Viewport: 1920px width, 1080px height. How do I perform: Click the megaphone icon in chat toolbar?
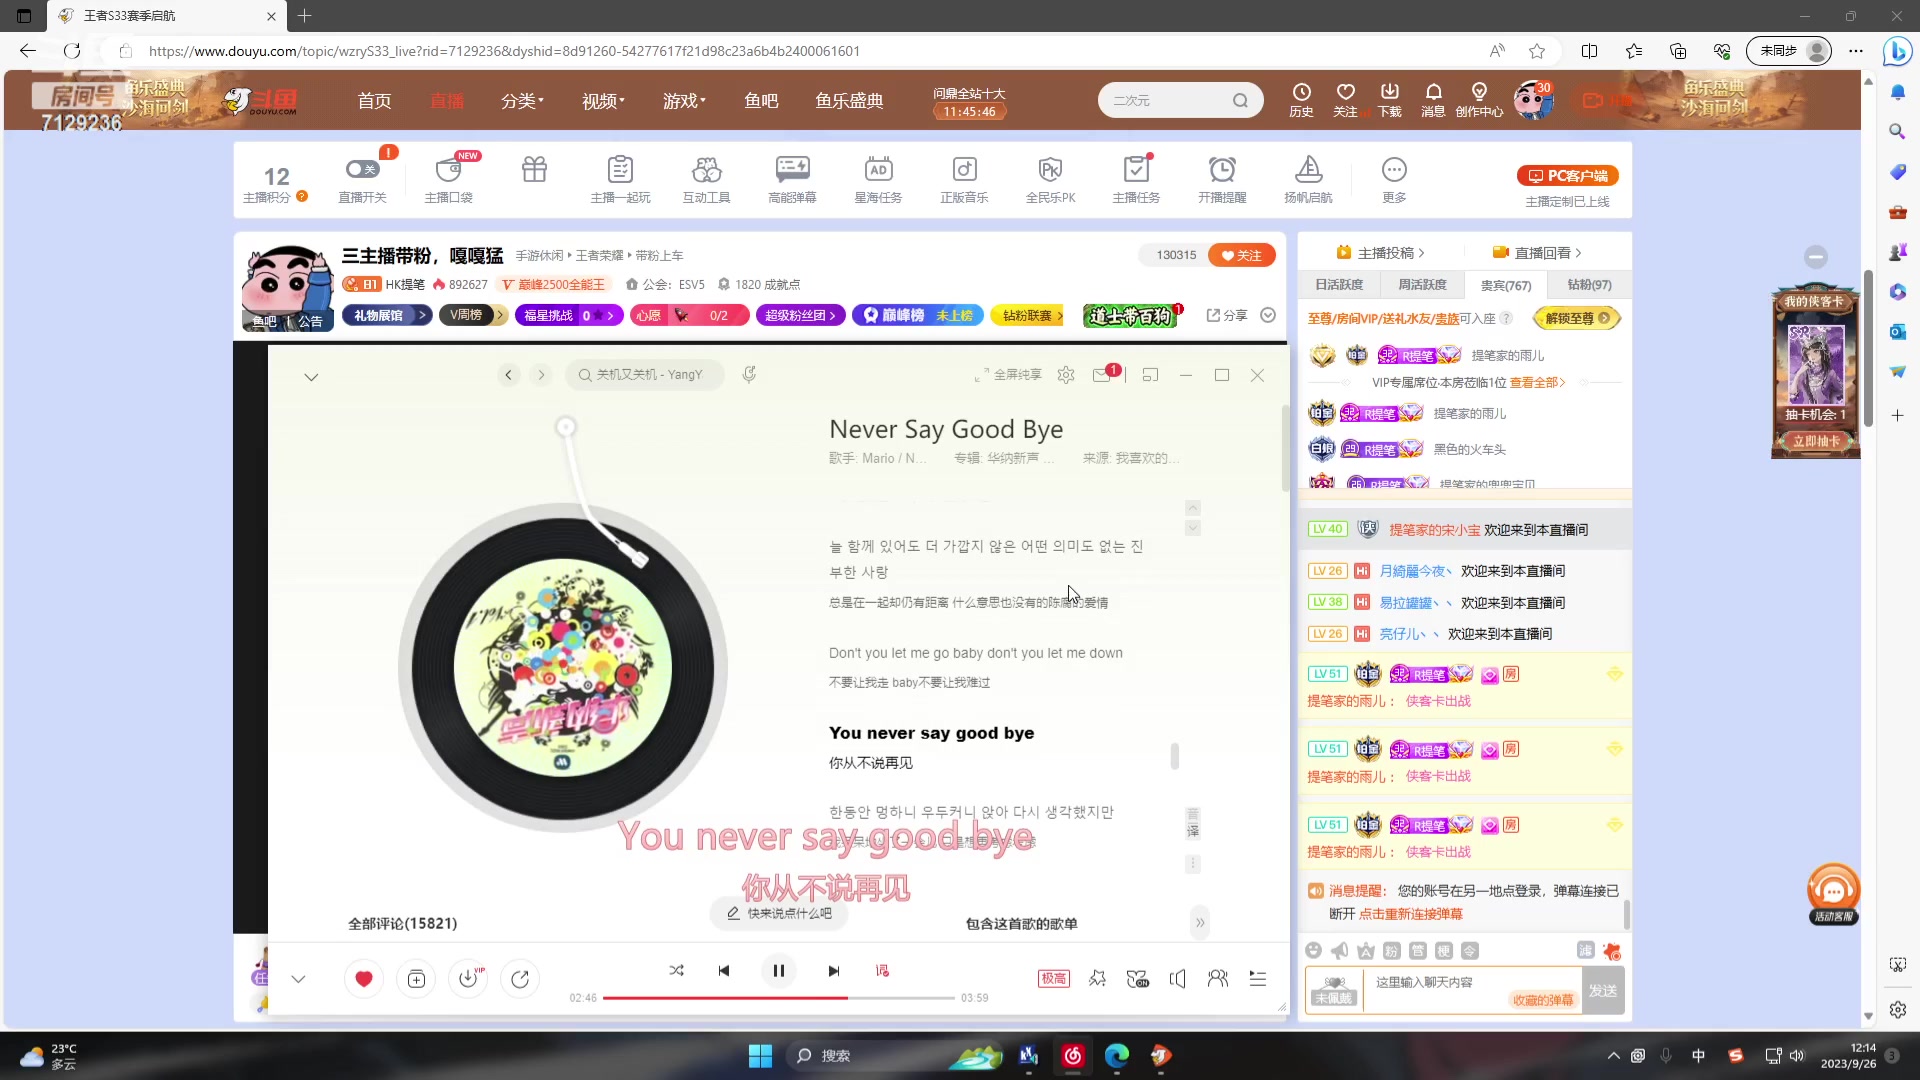(1339, 951)
